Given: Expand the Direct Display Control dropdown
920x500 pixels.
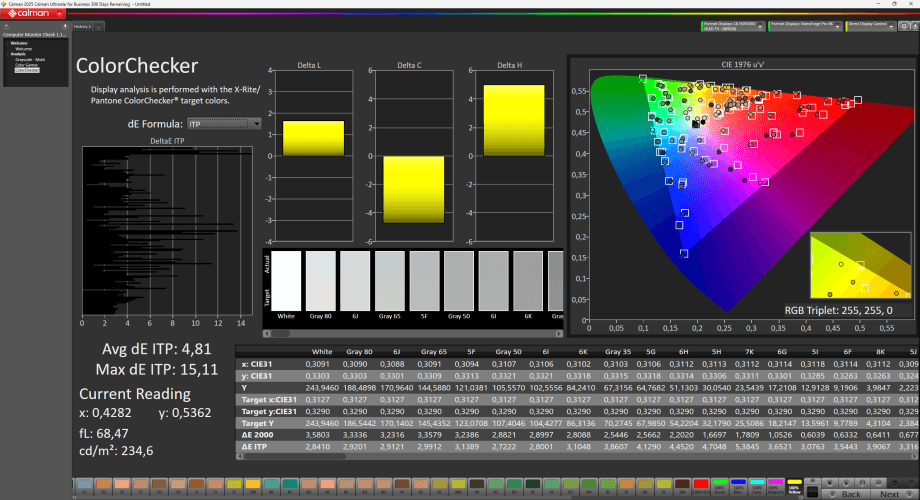Looking at the screenshot, I should tap(896, 25).
